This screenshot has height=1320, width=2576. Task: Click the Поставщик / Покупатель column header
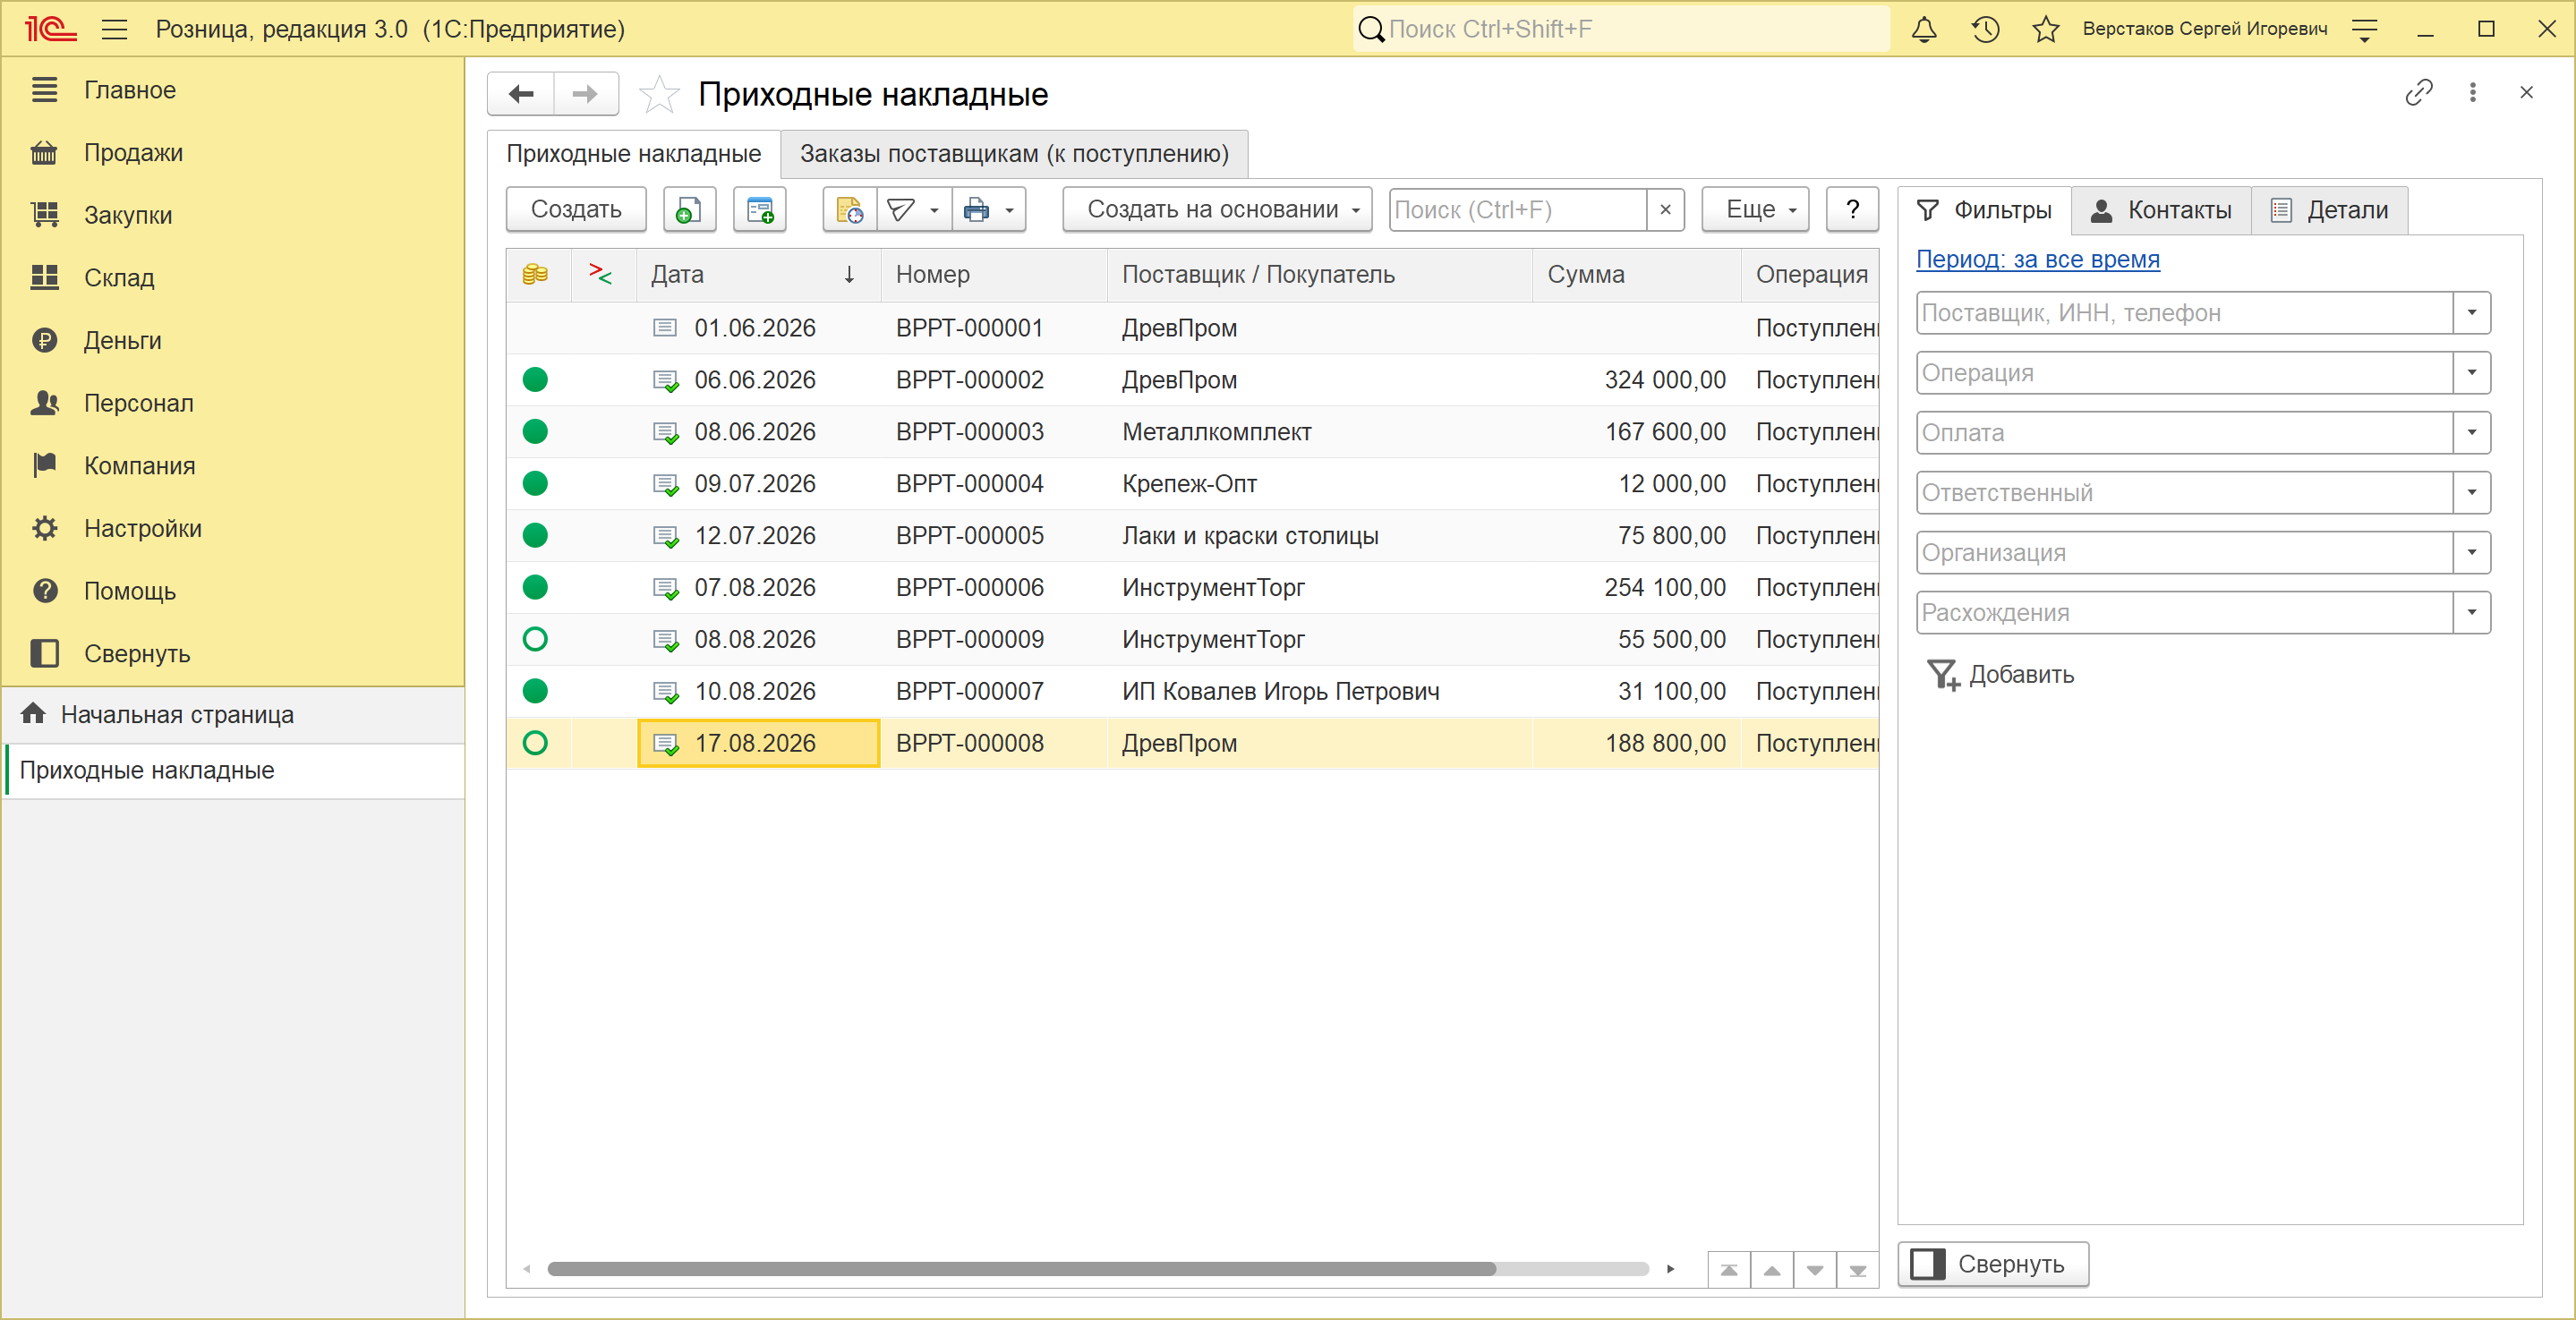click(x=1319, y=274)
